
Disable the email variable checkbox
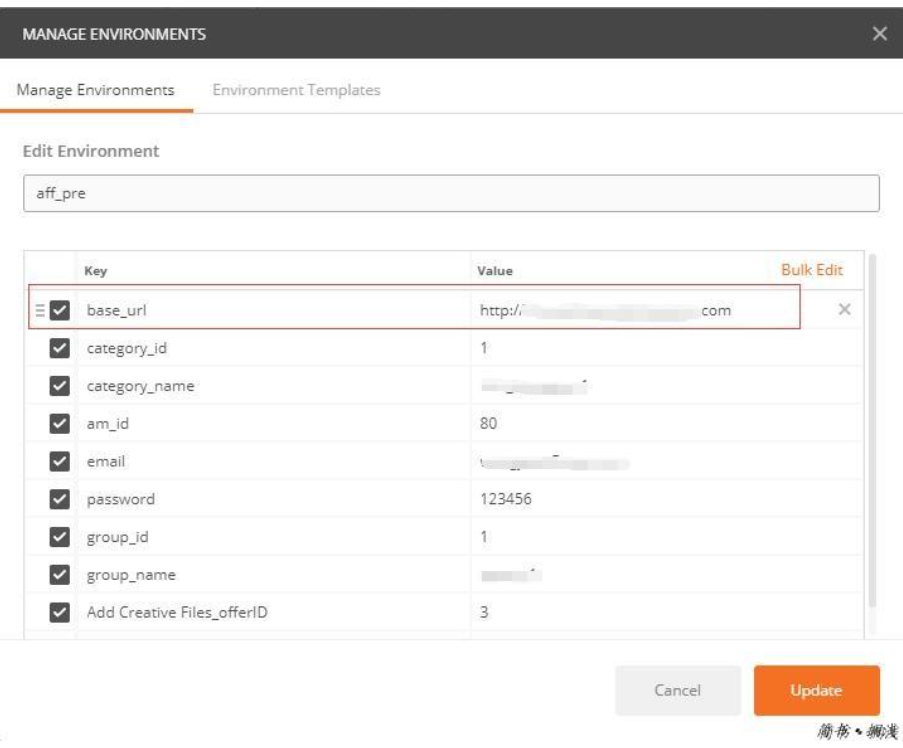tap(59, 462)
